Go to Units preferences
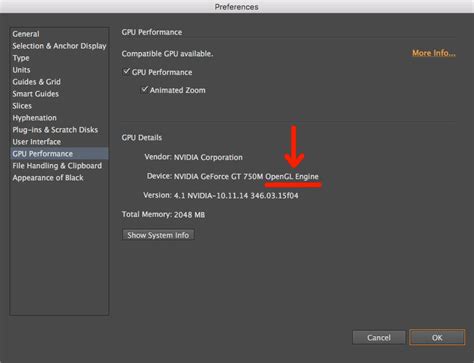 tap(21, 70)
